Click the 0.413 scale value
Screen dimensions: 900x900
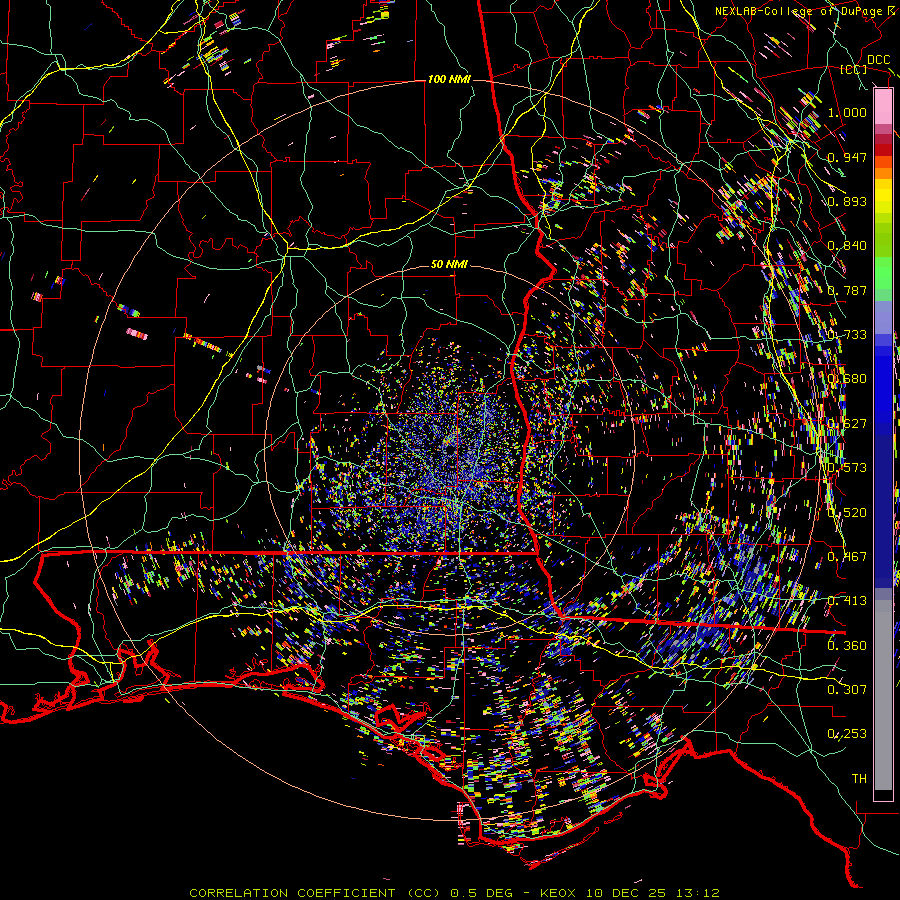[x=847, y=601]
